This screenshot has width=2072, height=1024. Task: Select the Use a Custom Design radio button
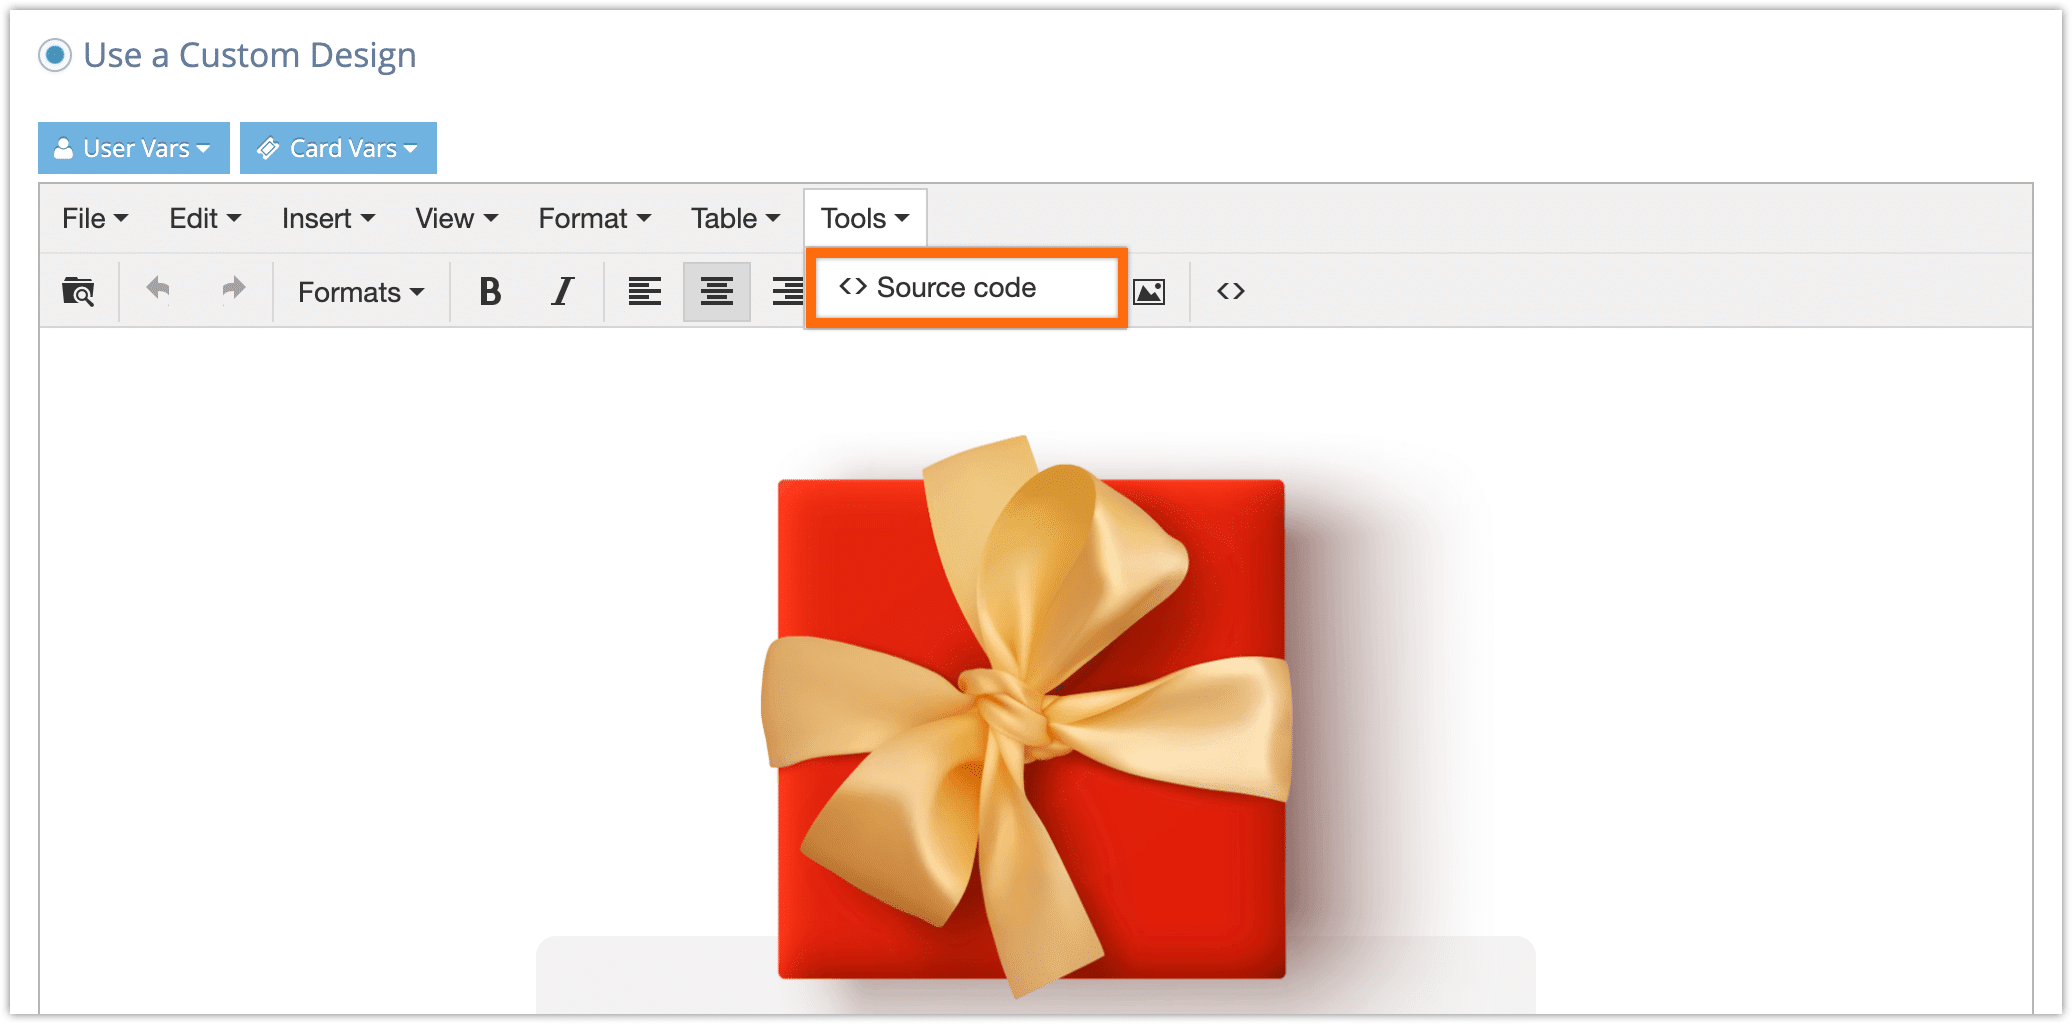tap(55, 55)
